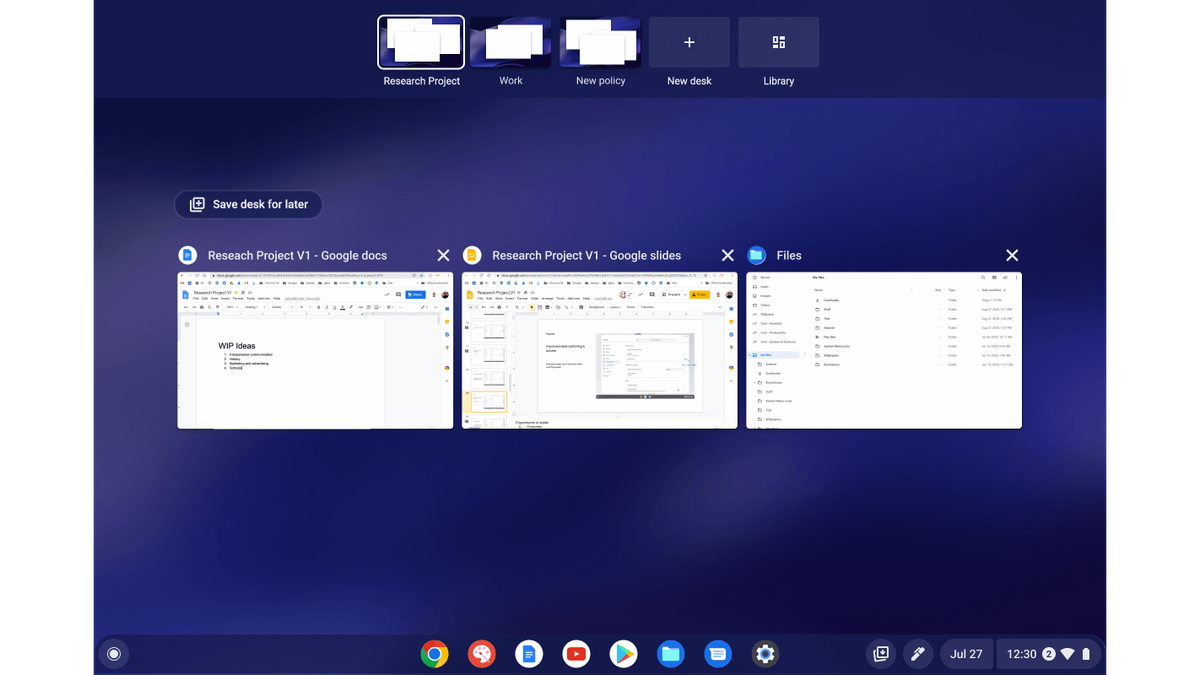1200x675 pixels.
Task: Launch YouTube from the shelf
Action: [576, 653]
